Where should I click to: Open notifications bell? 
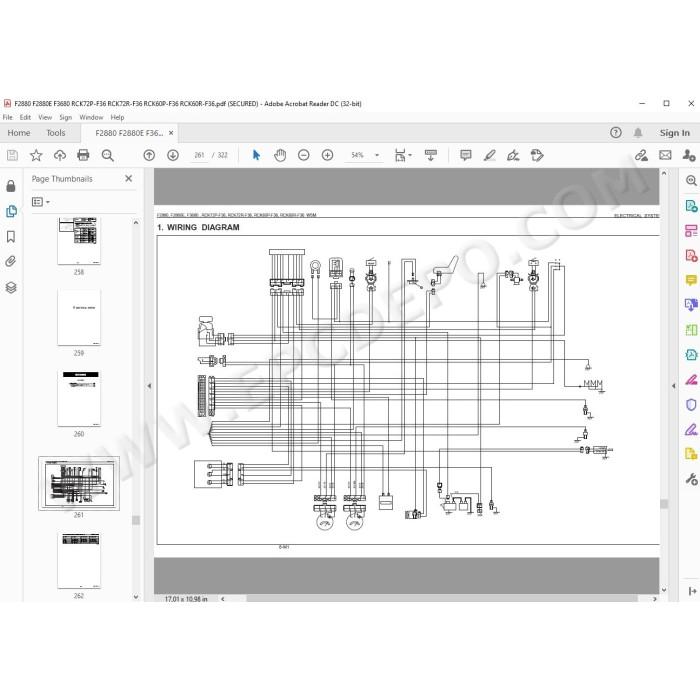click(x=638, y=133)
